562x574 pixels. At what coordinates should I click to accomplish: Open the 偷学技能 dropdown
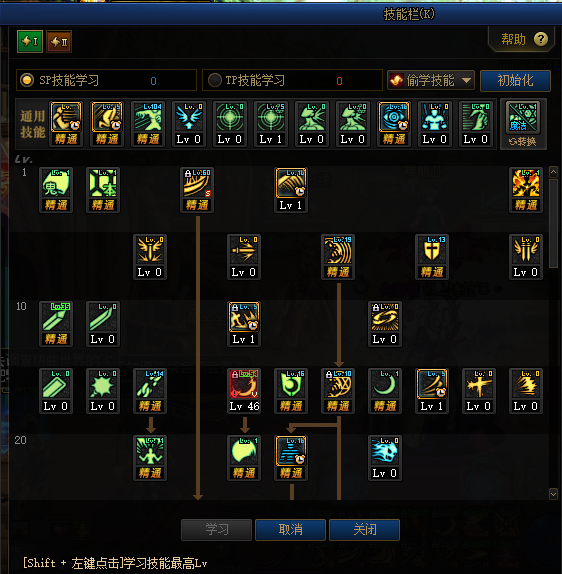pos(431,80)
